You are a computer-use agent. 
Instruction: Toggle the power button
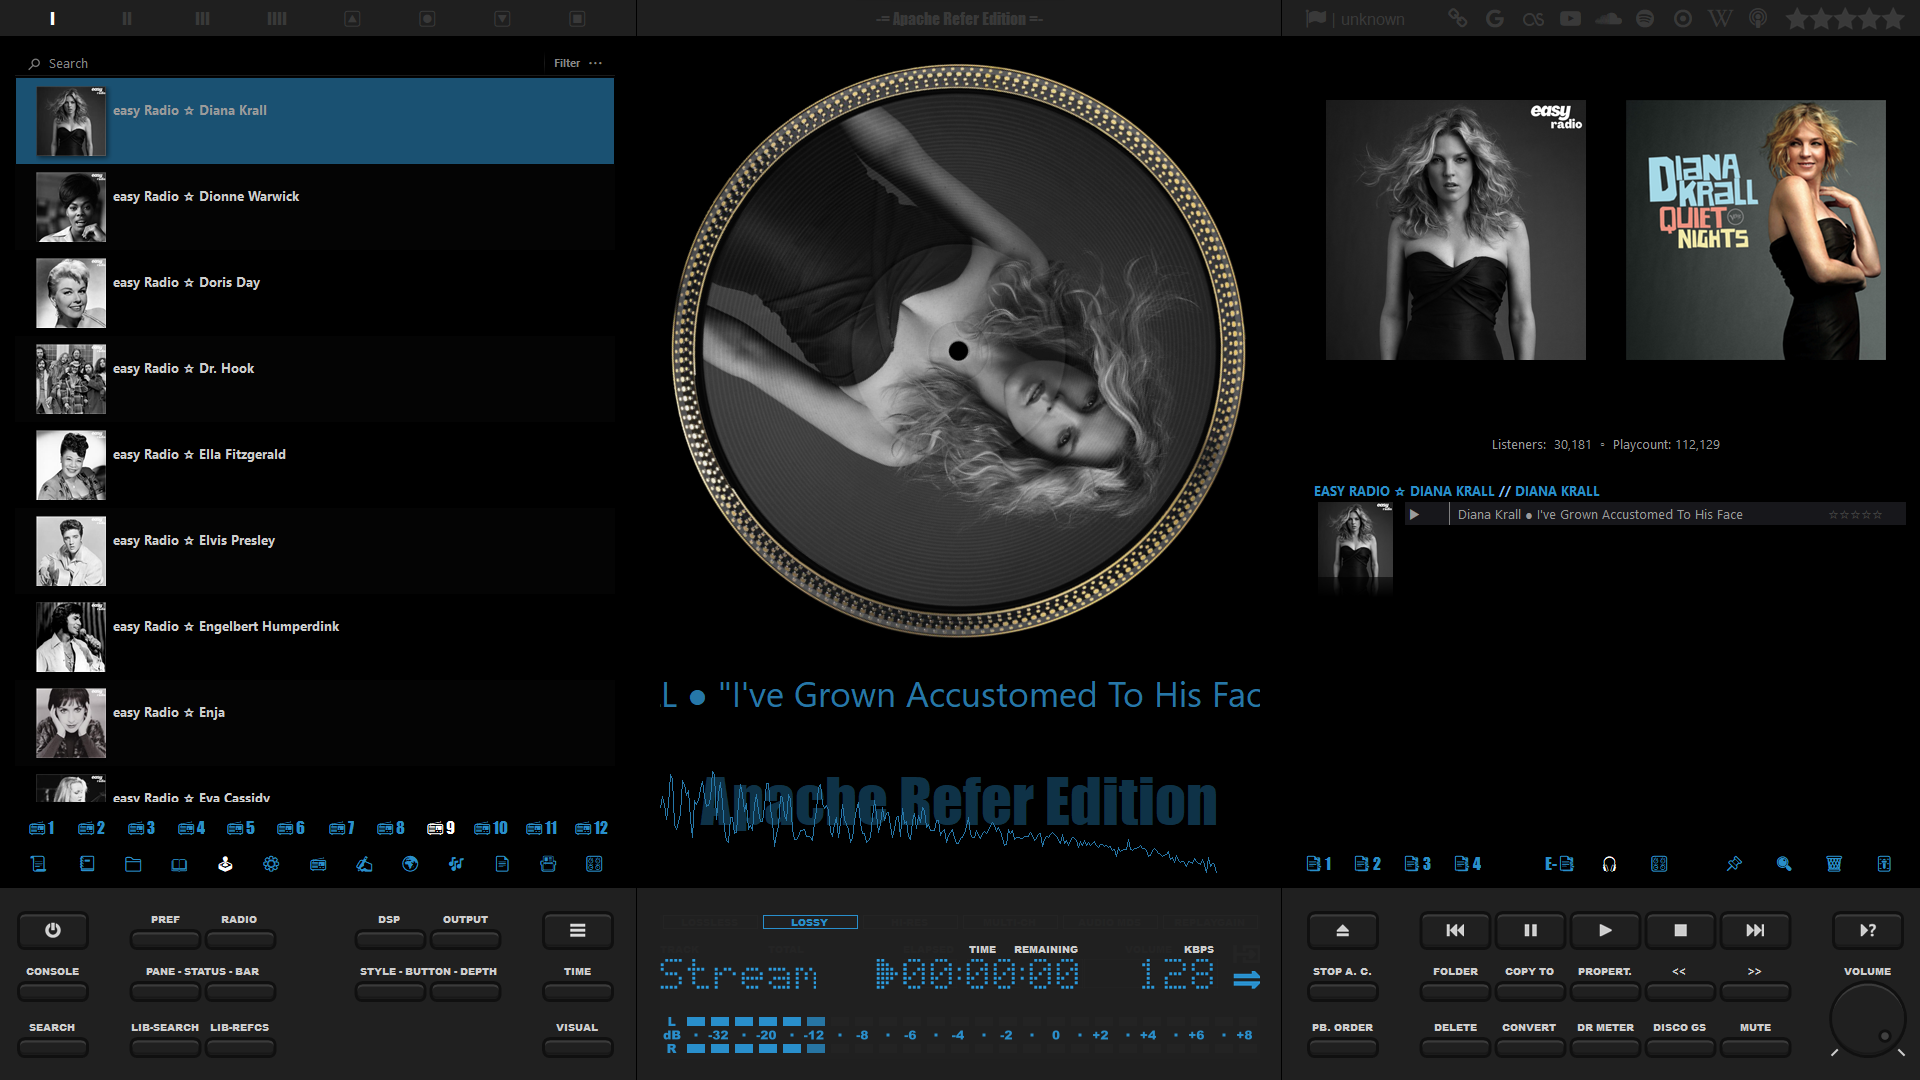tap(53, 930)
